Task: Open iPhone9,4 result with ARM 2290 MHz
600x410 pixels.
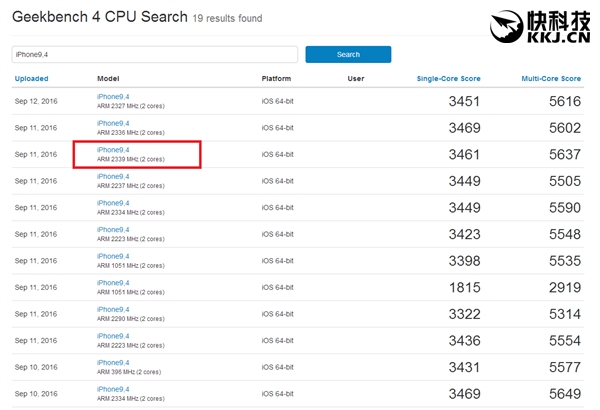Action: pos(113,310)
